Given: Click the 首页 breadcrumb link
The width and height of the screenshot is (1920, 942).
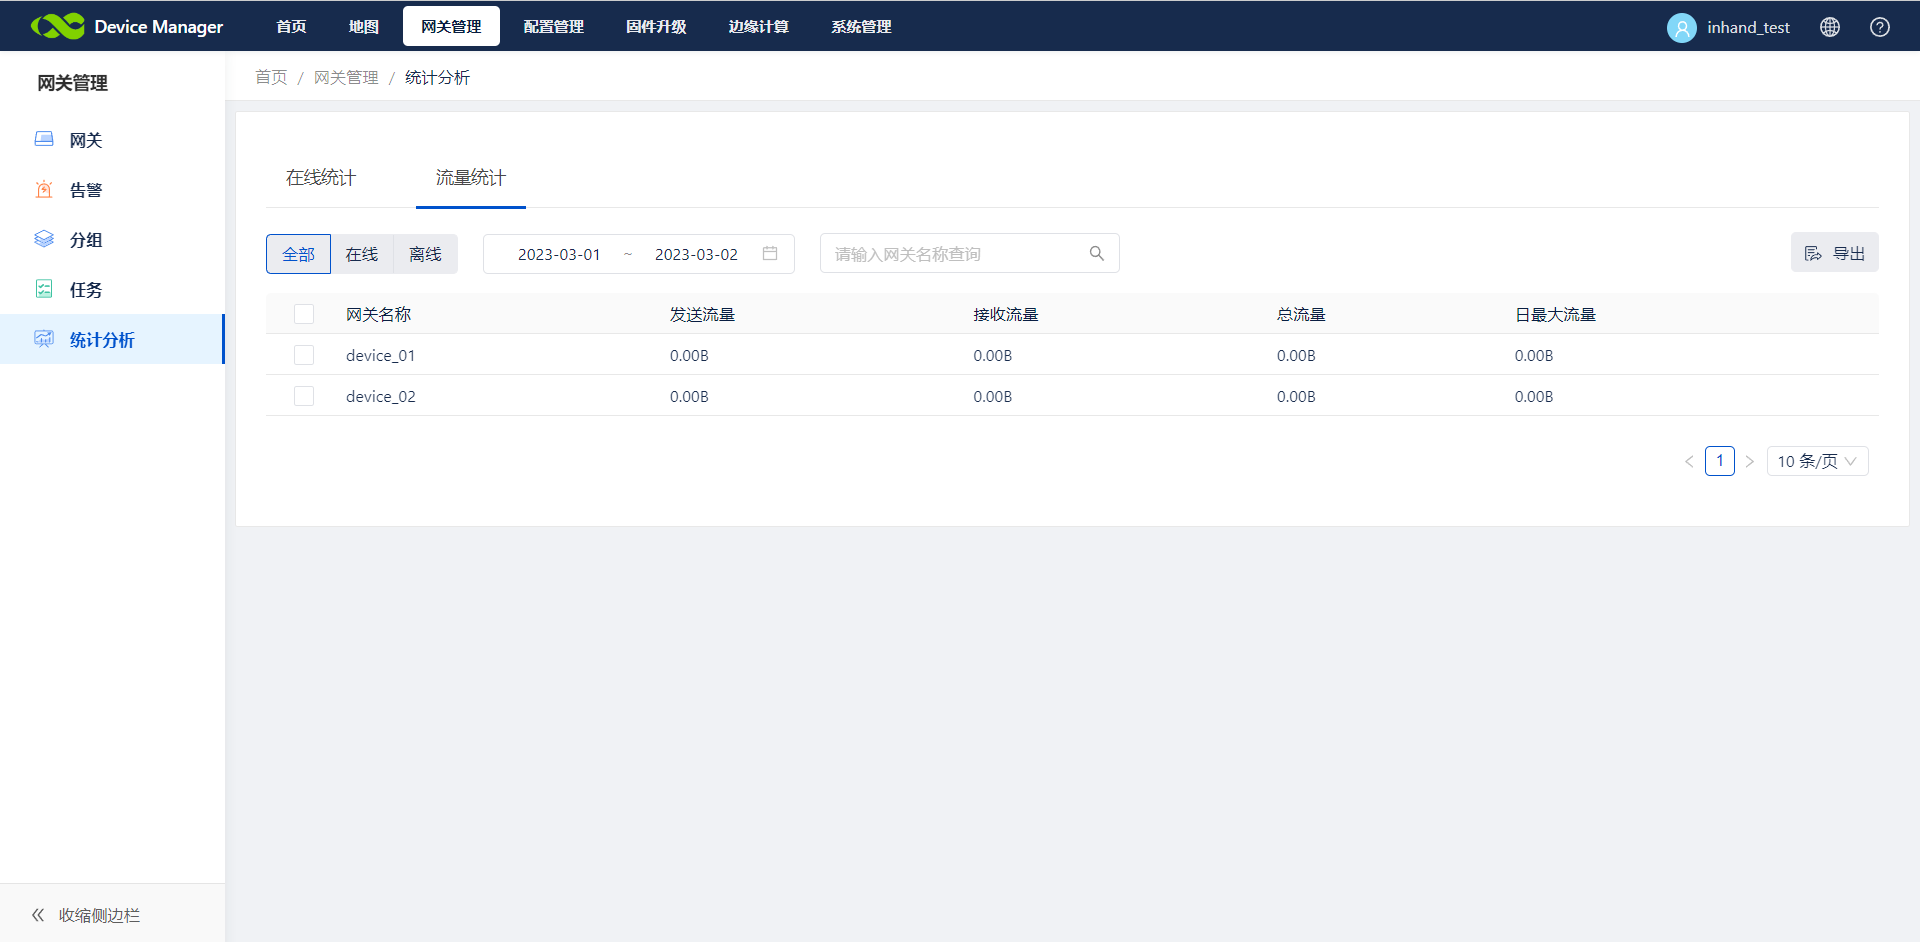Looking at the screenshot, I should (x=271, y=77).
